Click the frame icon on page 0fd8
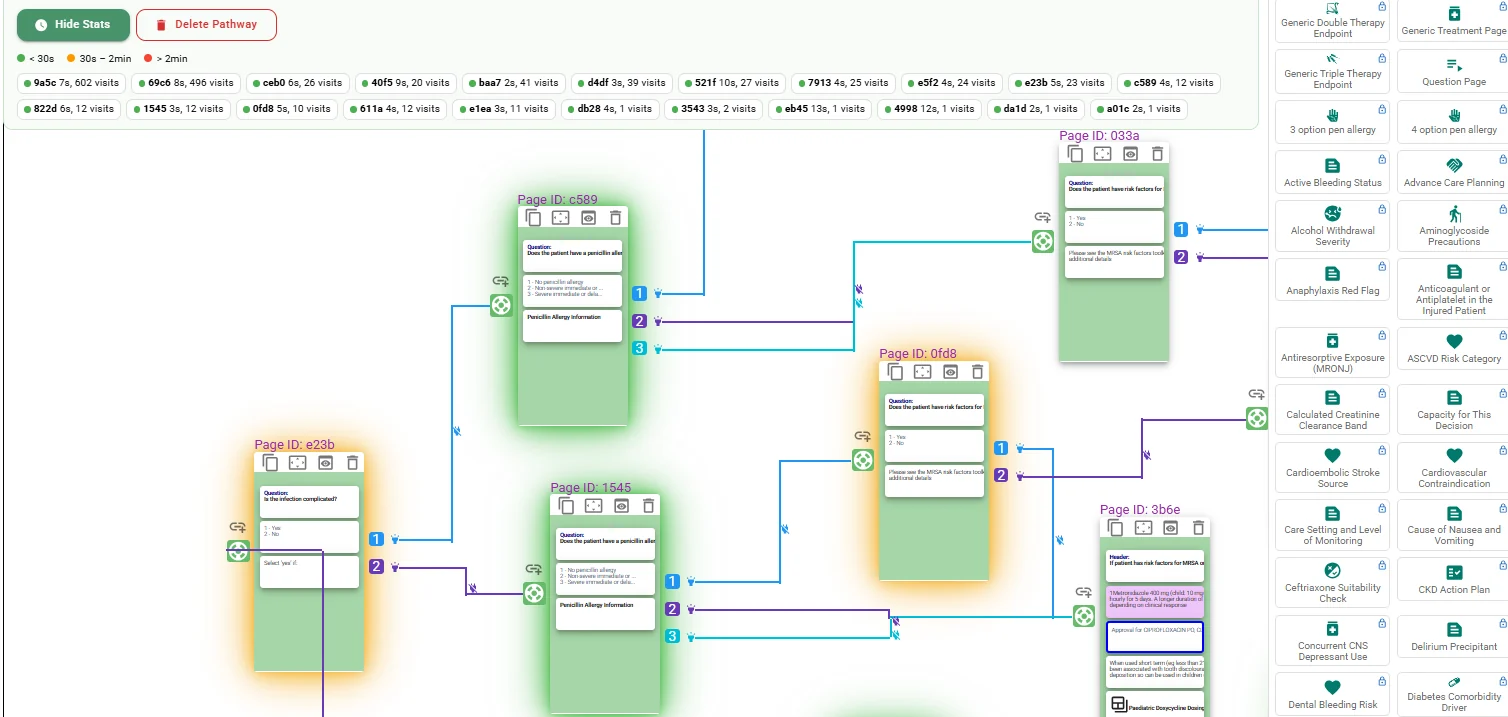Viewport: 1508px width, 717px height. [923, 371]
